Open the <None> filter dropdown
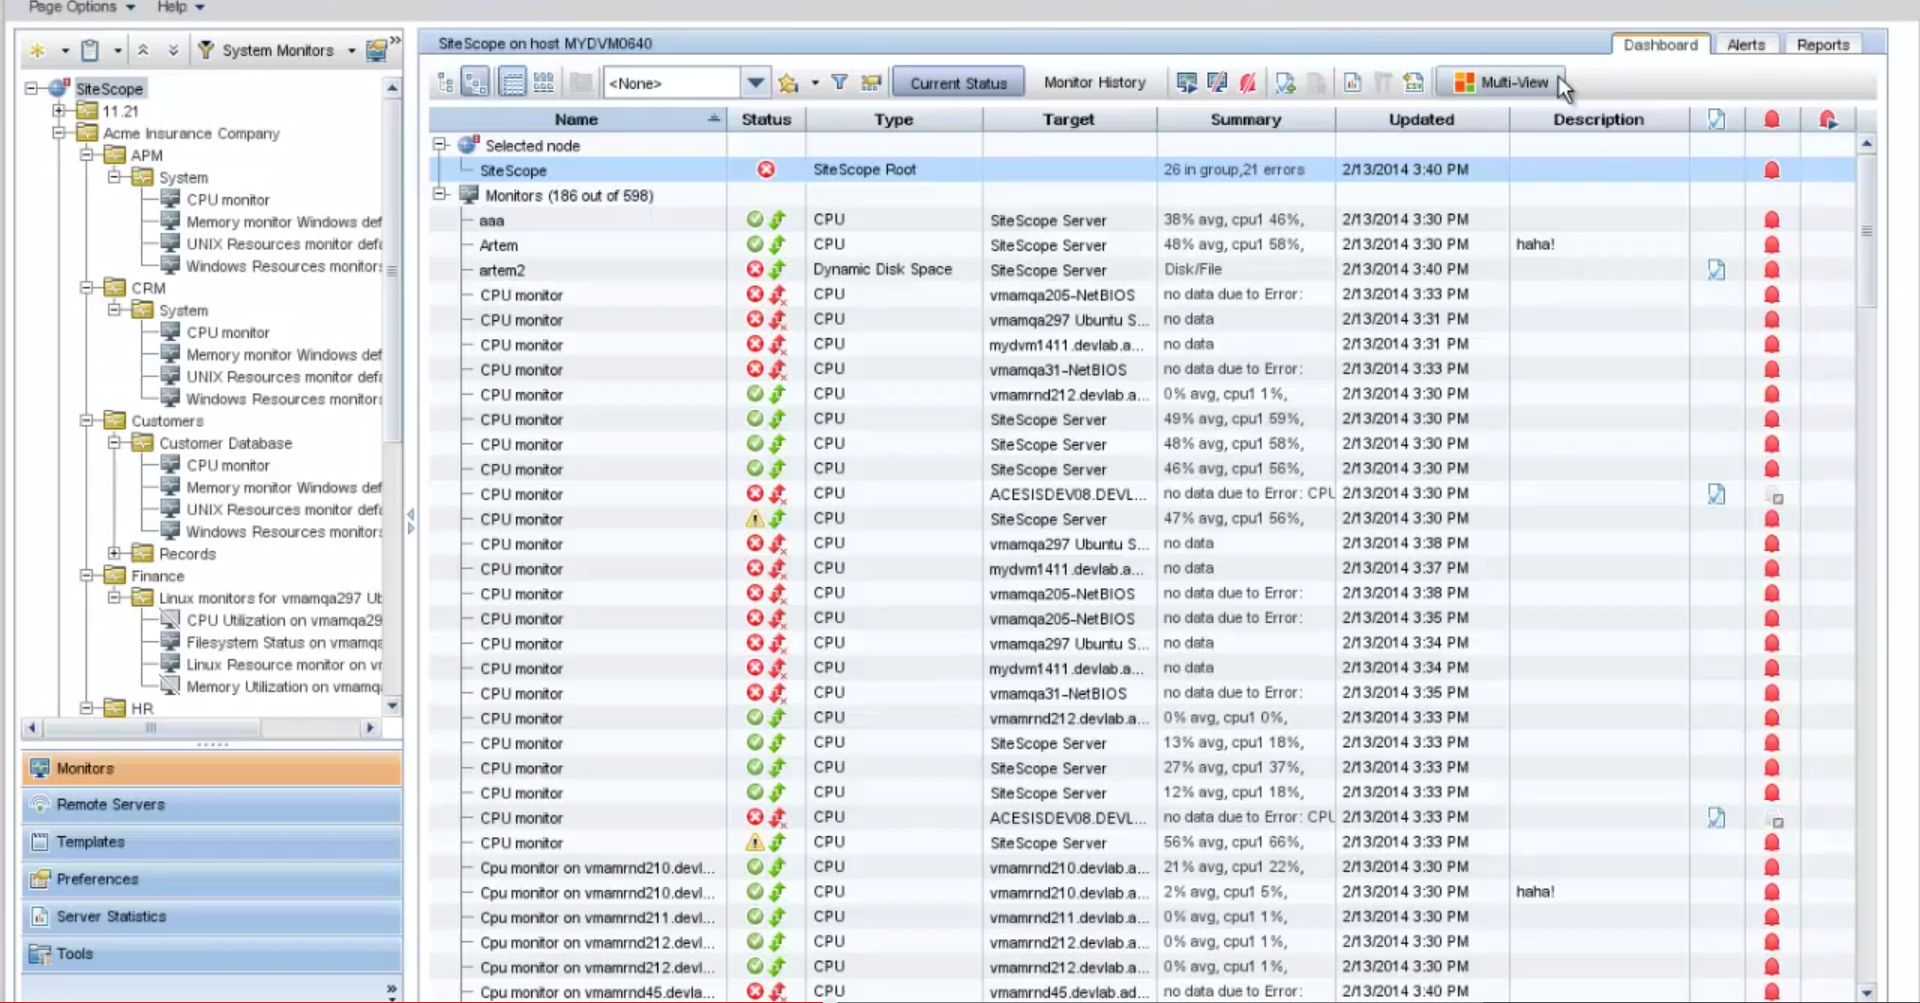Image resolution: width=1920 pixels, height=1003 pixels. tap(756, 83)
